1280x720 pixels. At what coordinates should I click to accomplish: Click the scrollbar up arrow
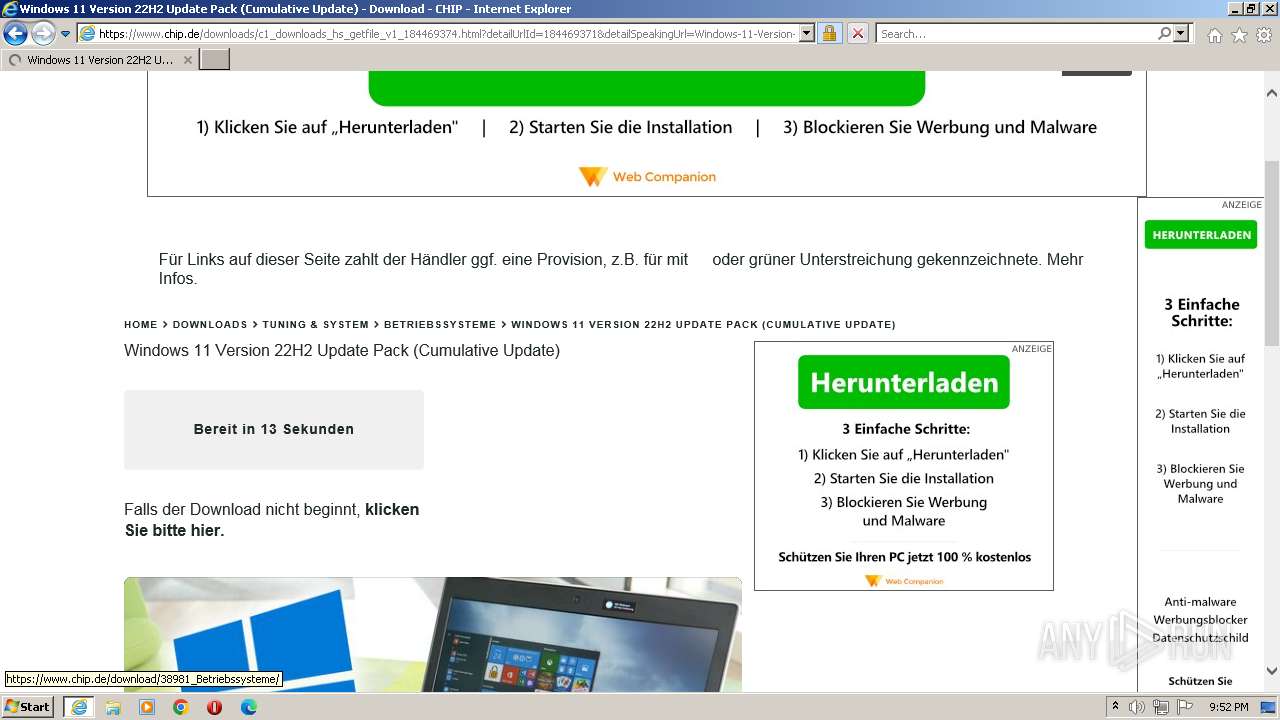(x=1272, y=93)
